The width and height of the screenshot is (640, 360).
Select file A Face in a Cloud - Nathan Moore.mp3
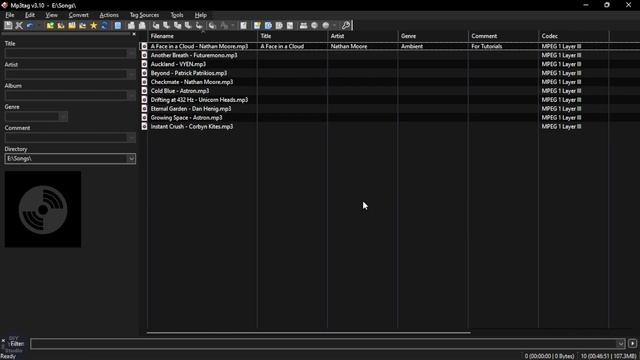pos(199,46)
